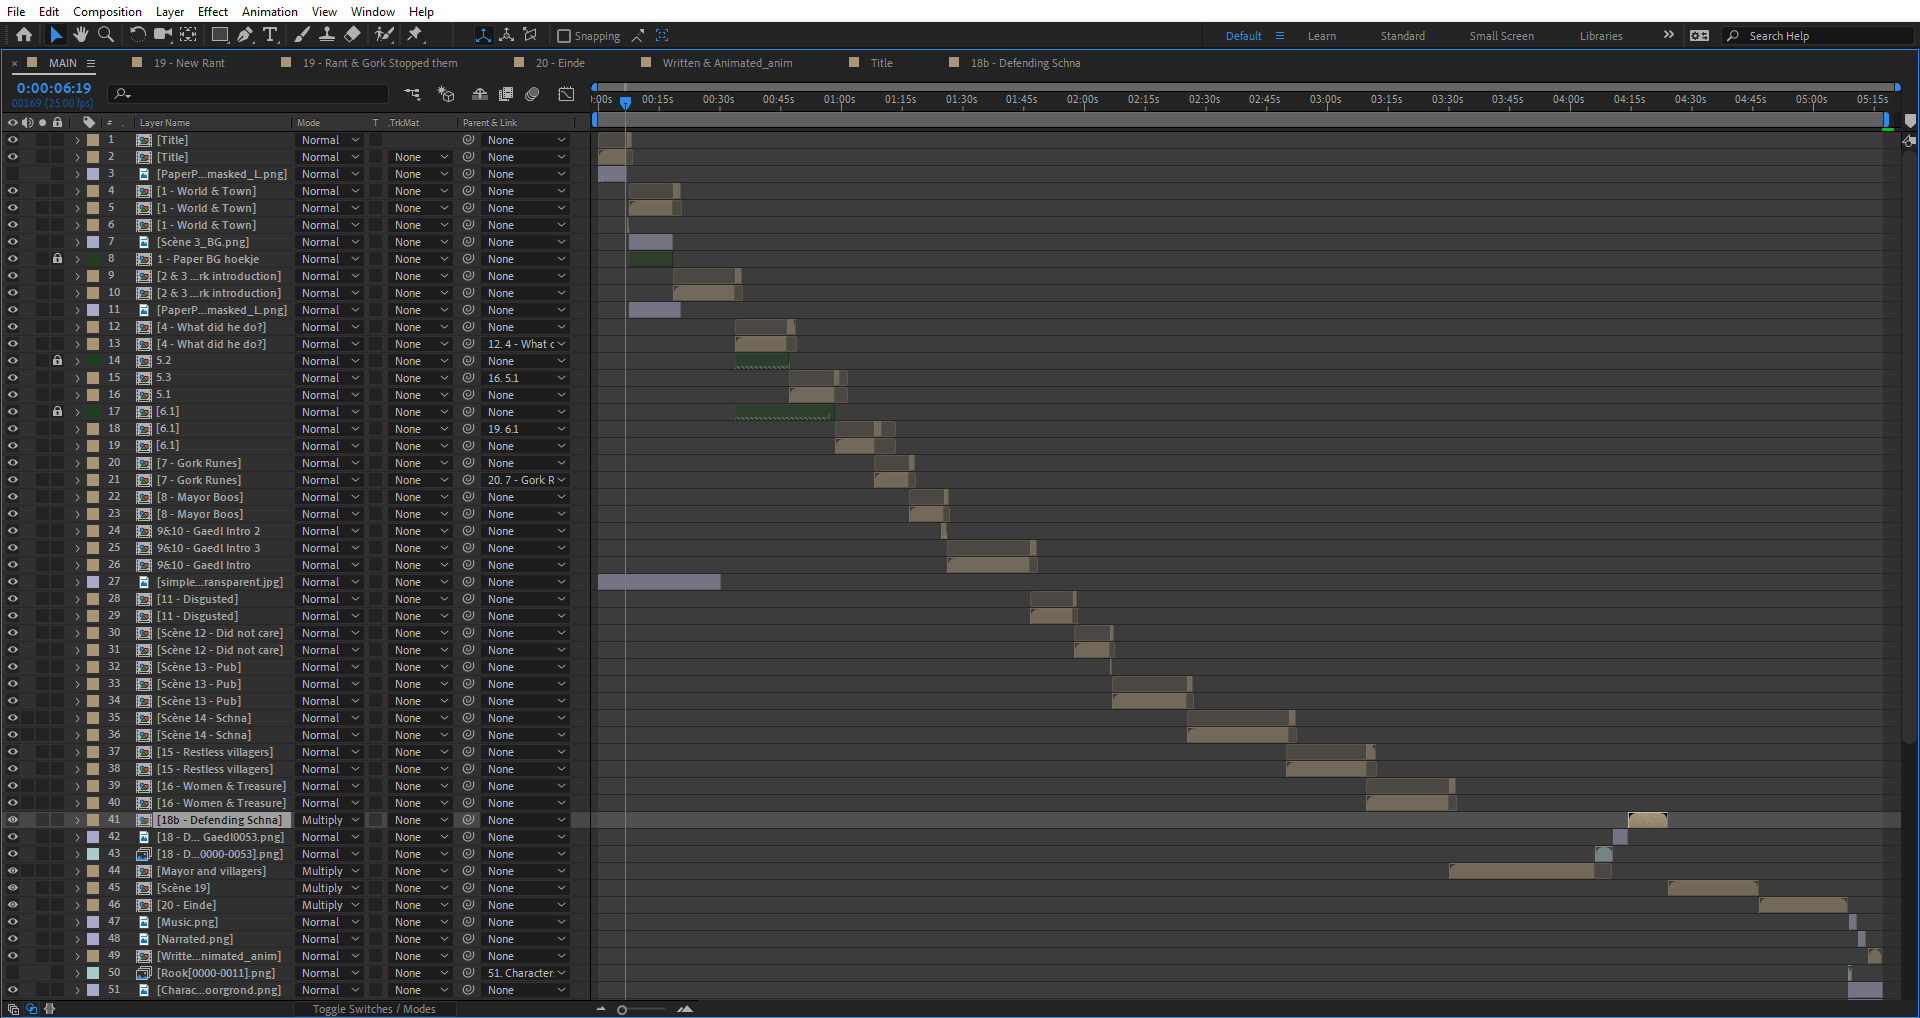Select the Brush tool
The height and width of the screenshot is (1018, 1920).
[301, 35]
